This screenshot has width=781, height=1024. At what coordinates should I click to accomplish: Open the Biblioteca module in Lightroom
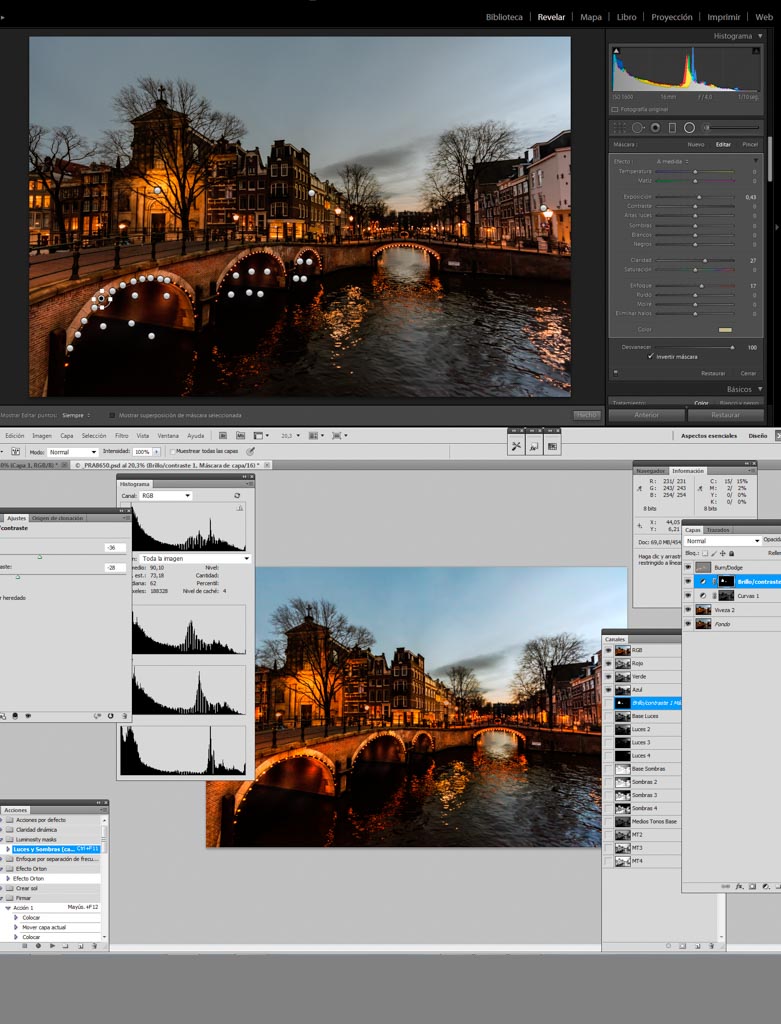[x=504, y=17]
